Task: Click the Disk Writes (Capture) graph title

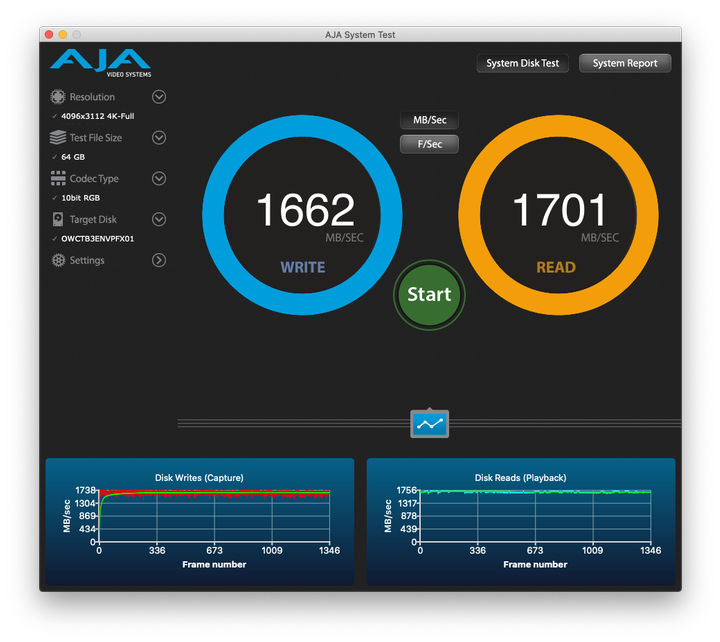Action: [199, 478]
